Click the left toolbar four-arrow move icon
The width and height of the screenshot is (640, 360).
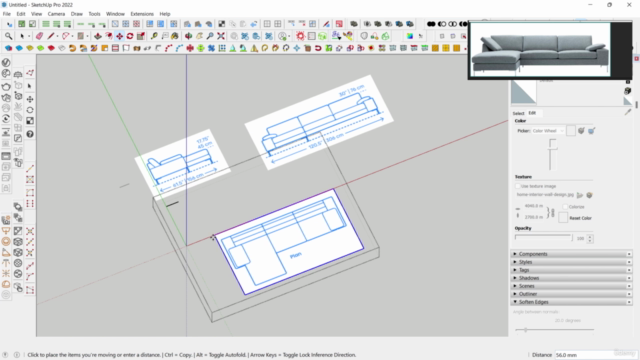(30, 99)
